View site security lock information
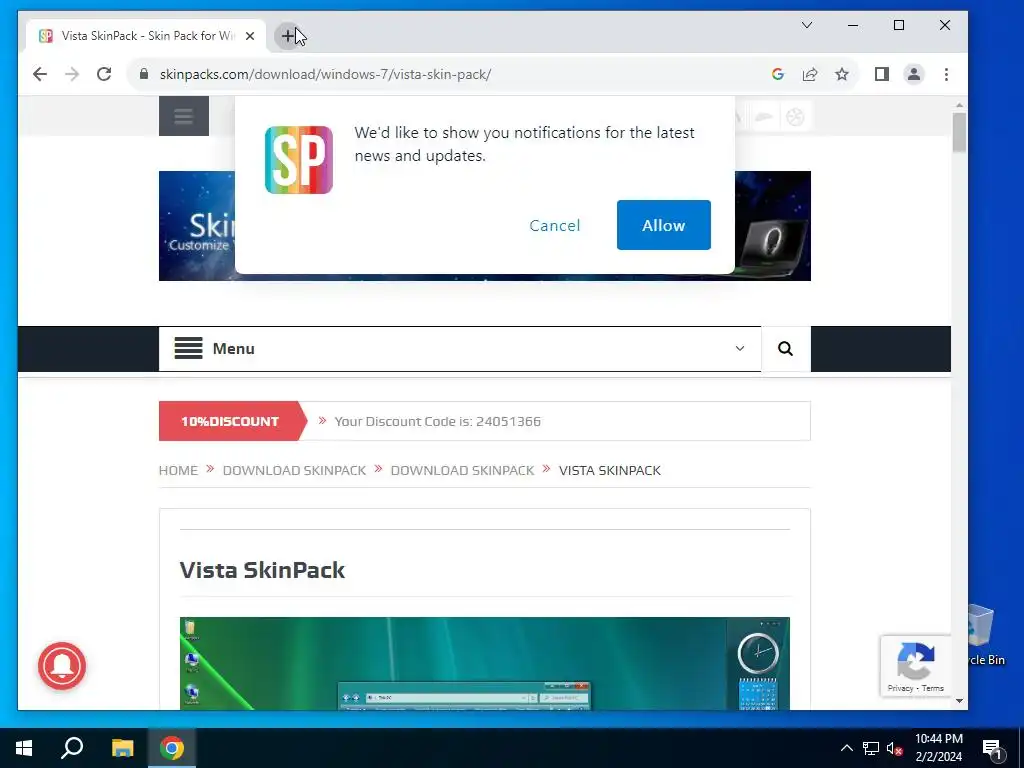 coord(144,74)
